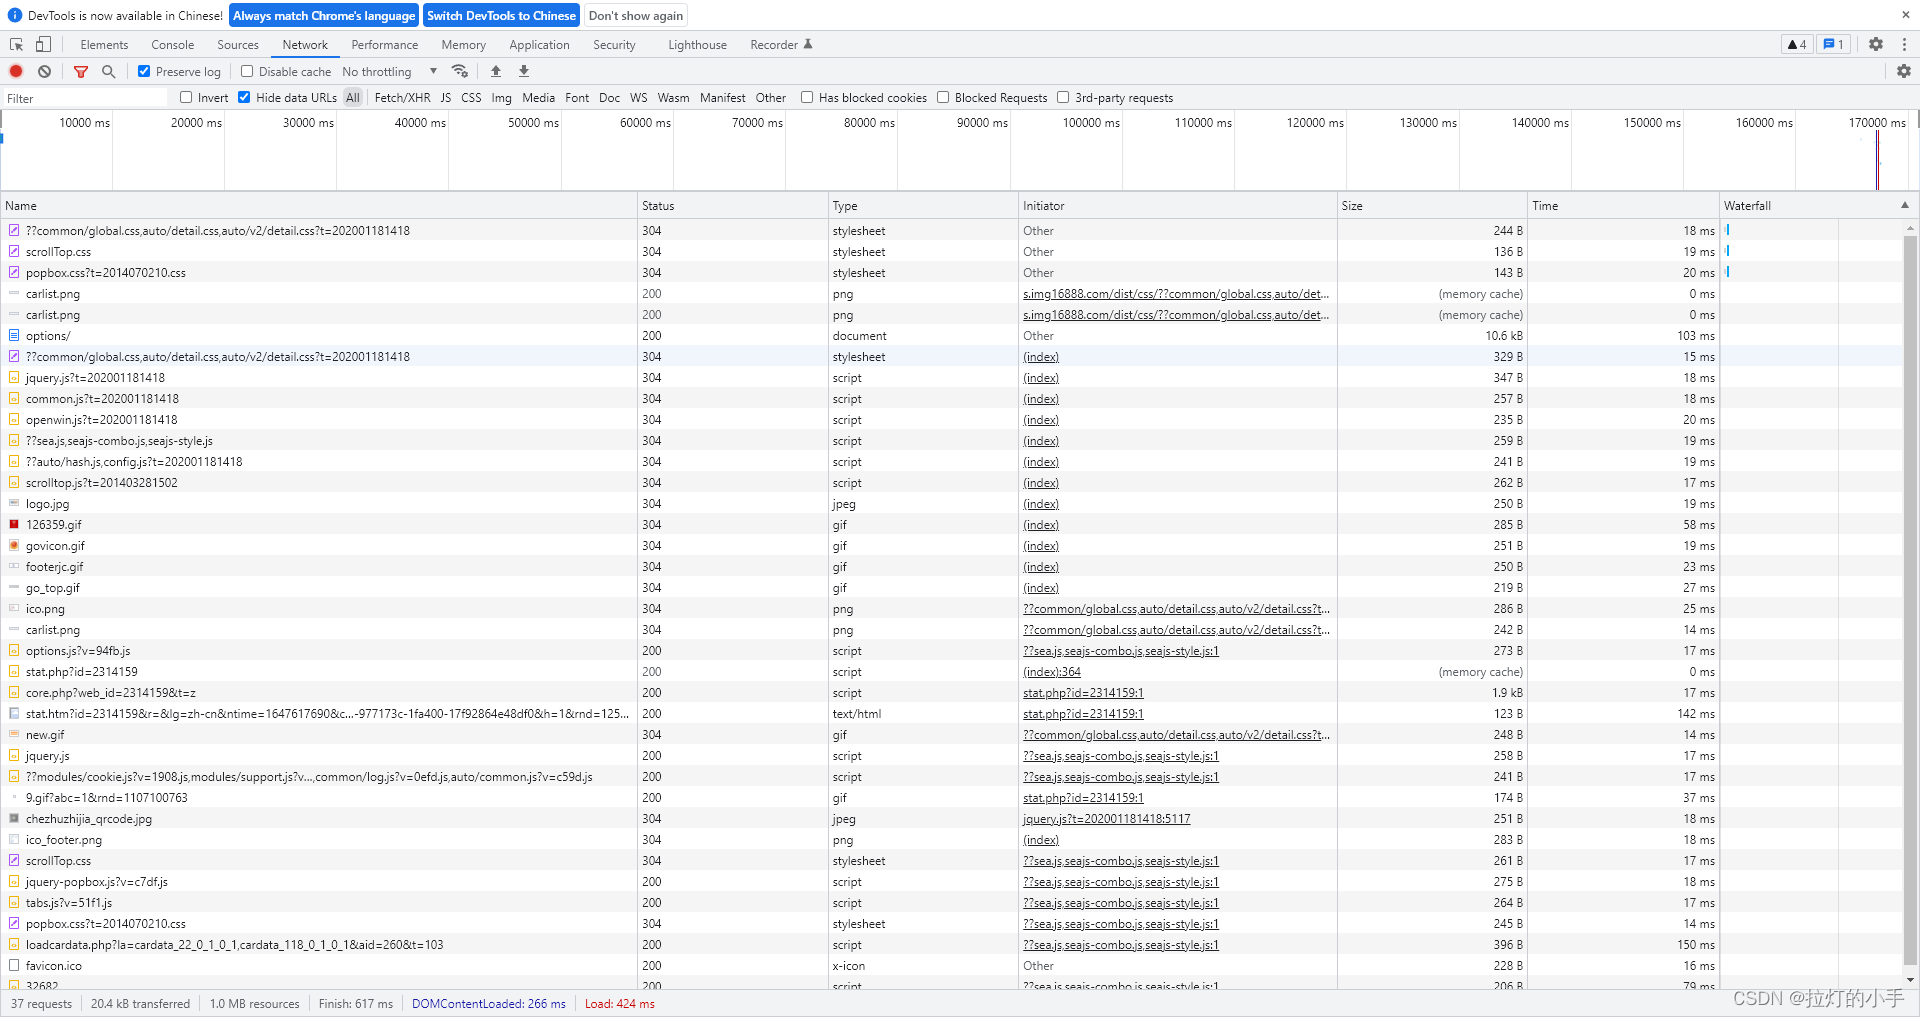Switch to the Memory tab
1920x1017 pixels.
463,45
